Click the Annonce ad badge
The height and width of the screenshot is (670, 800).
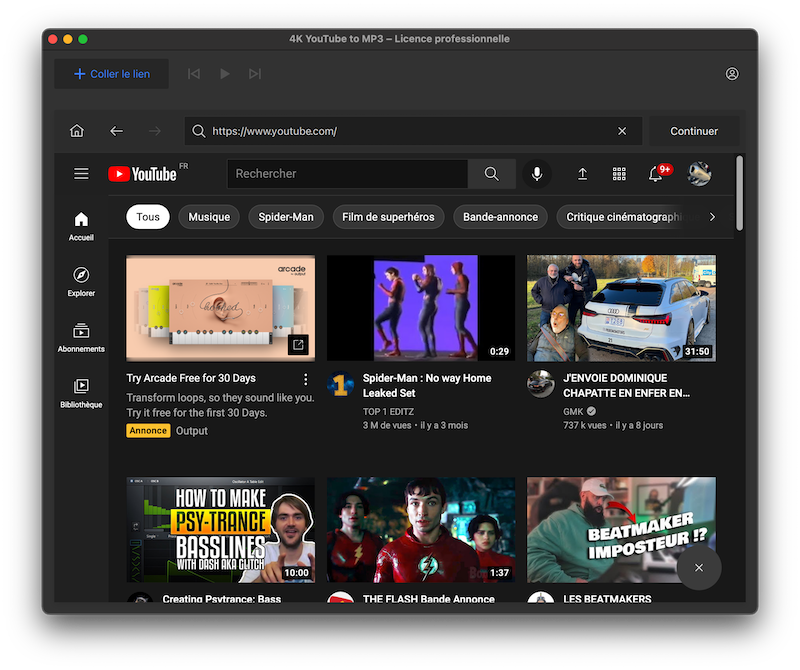point(148,431)
